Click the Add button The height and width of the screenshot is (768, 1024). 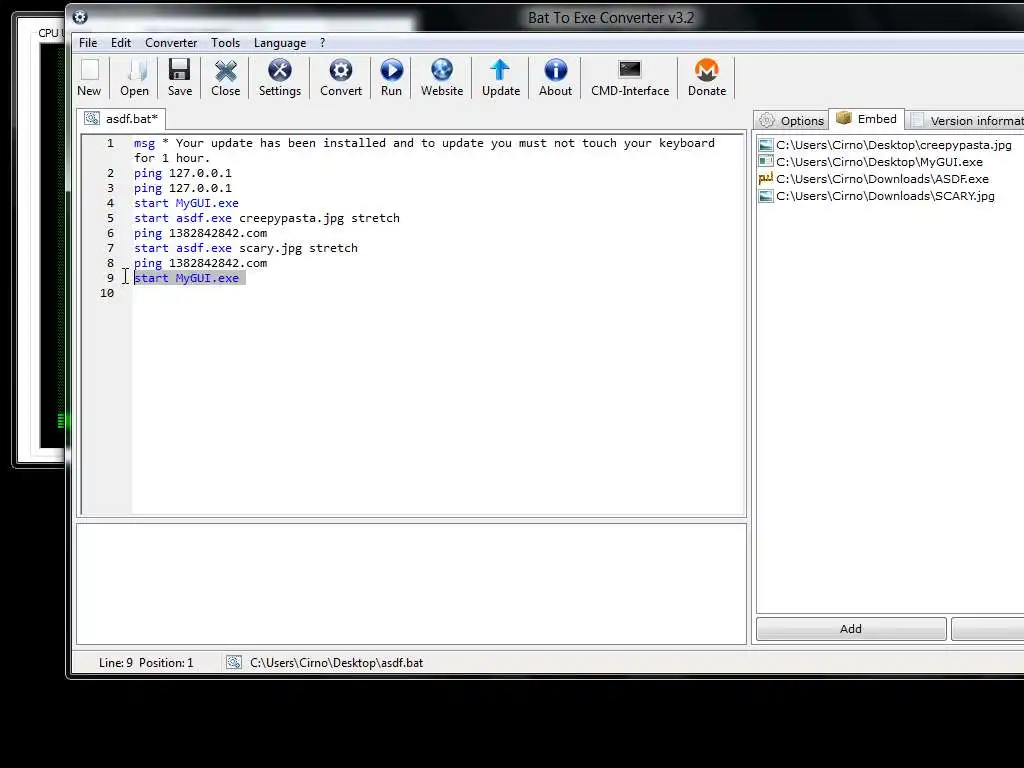click(x=851, y=629)
